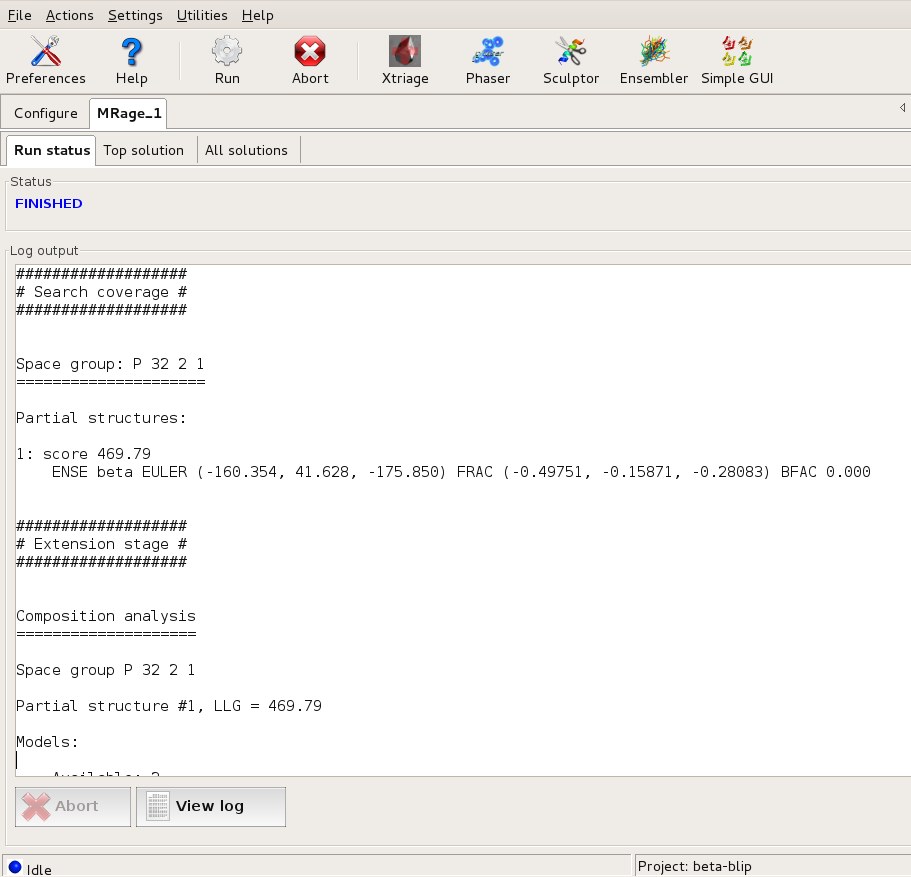The height and width of the screenshot is (877, 911).
Task: Open the Actions menu
Action: coord(70,15)
